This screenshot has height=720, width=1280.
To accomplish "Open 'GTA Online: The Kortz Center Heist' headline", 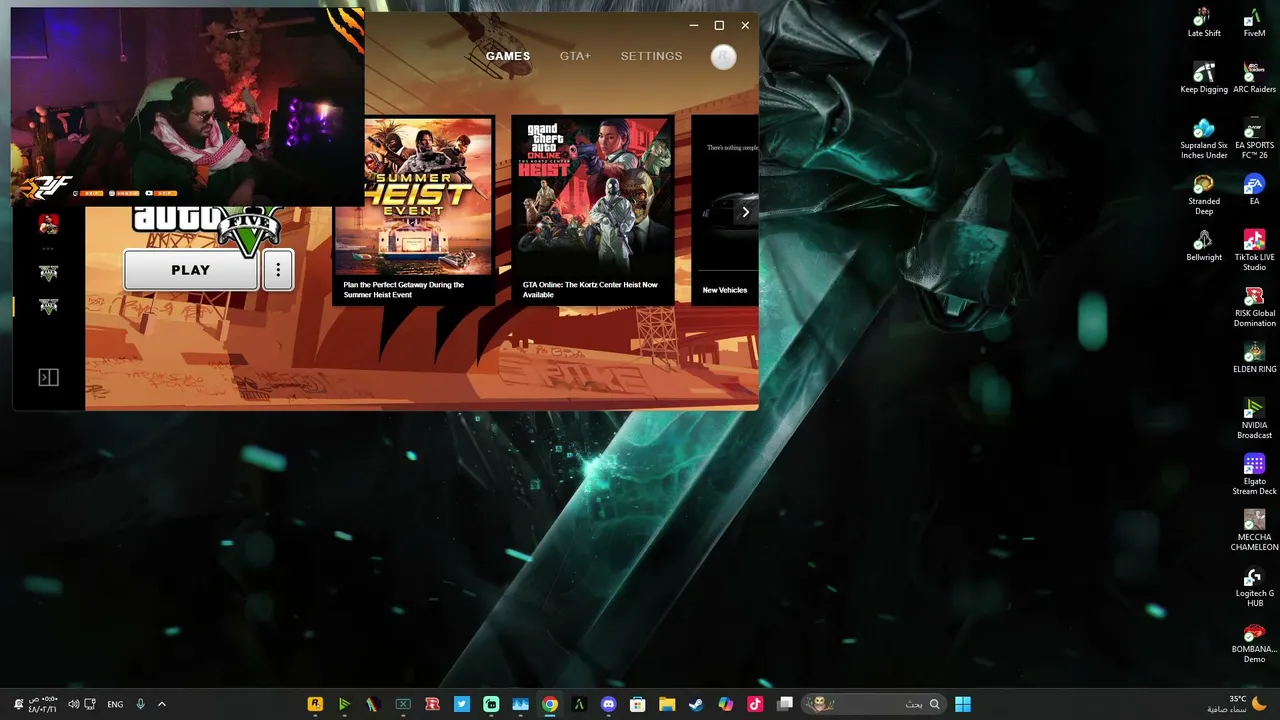I will tap(590, 290).
